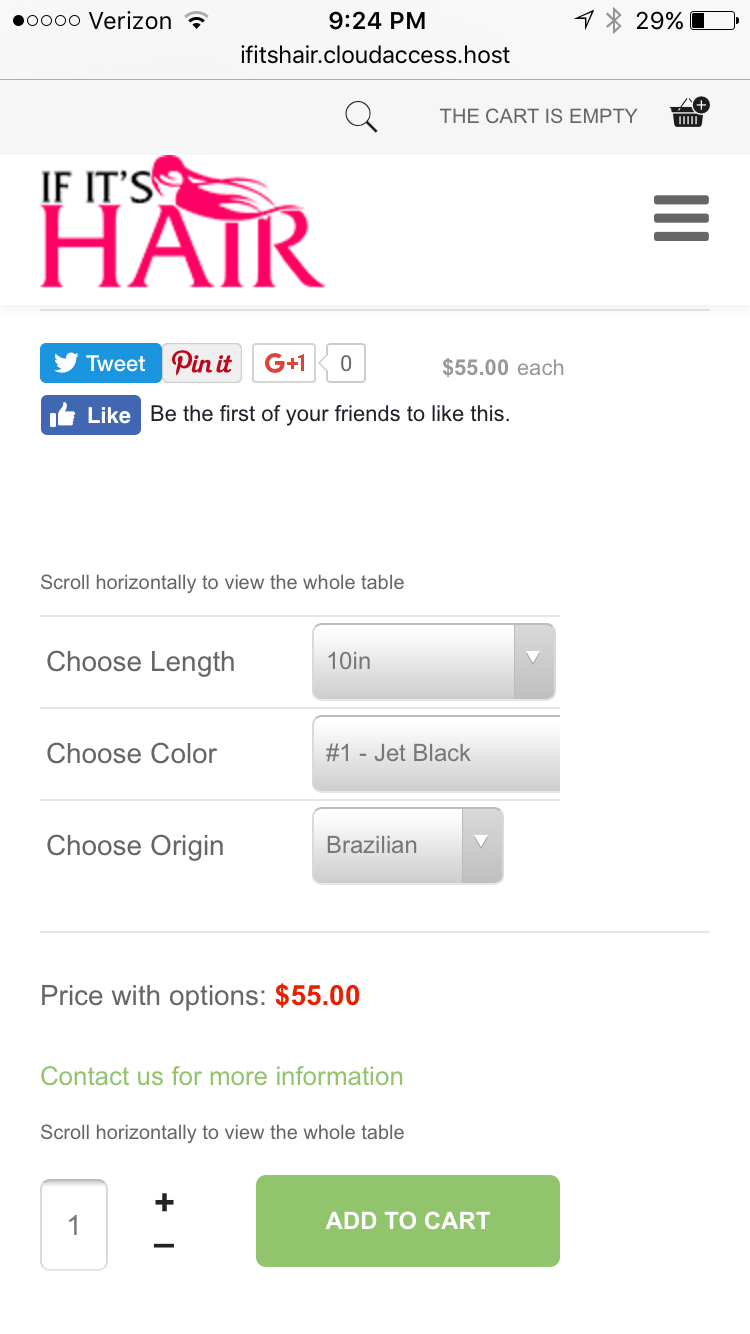Open the hamburger navigation menu

point(681,218)
